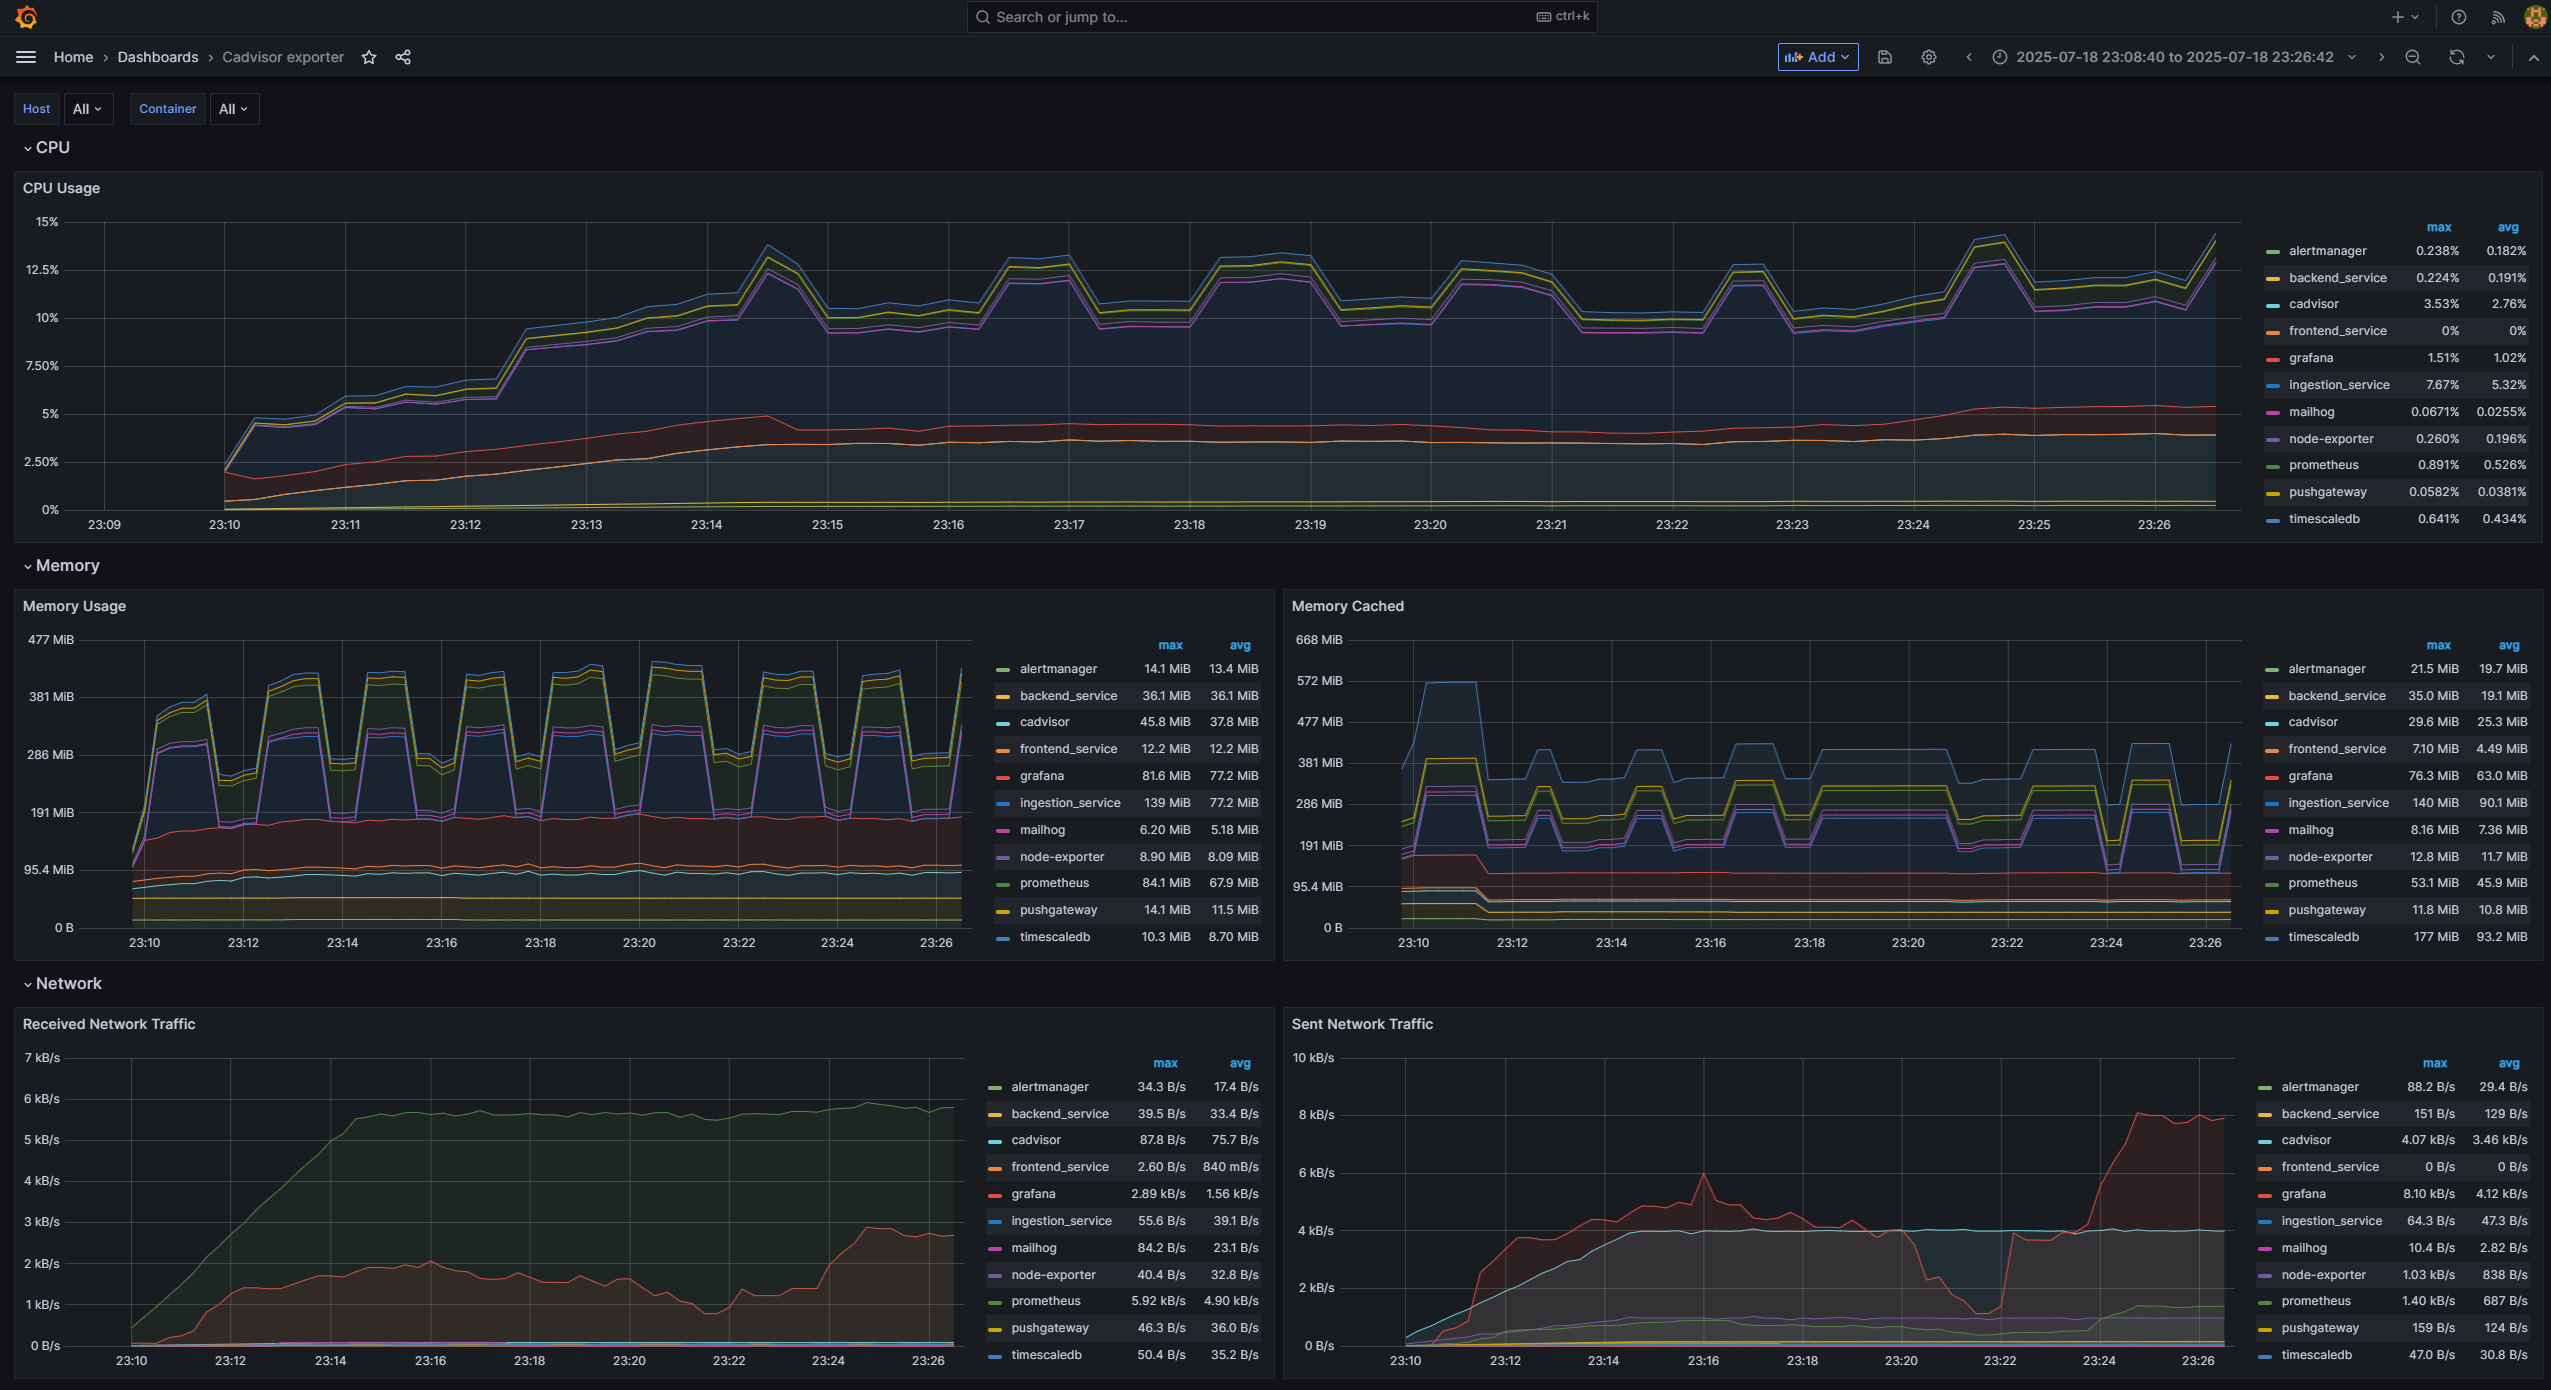Screen dimensions: 2551x1390
Task: Open the news feed icon
Action: pyautogui.click(x=2497, y=17)
